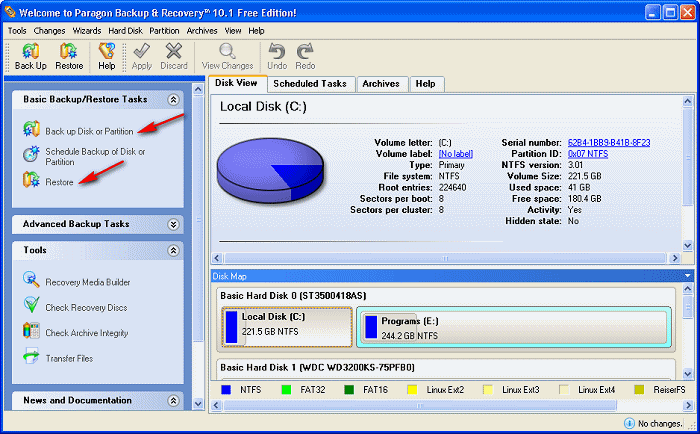Click Basic Hard Disk 0 (ST3500418AS) header

(293, 296)
